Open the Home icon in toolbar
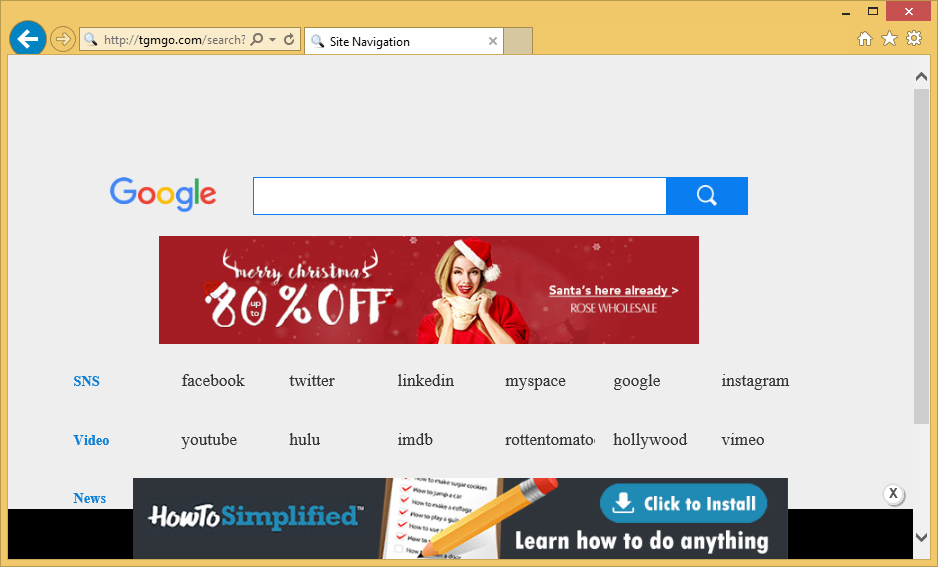The height and width of the screenshot is (567, 938). pyautogui.click(x=864, y=39)
